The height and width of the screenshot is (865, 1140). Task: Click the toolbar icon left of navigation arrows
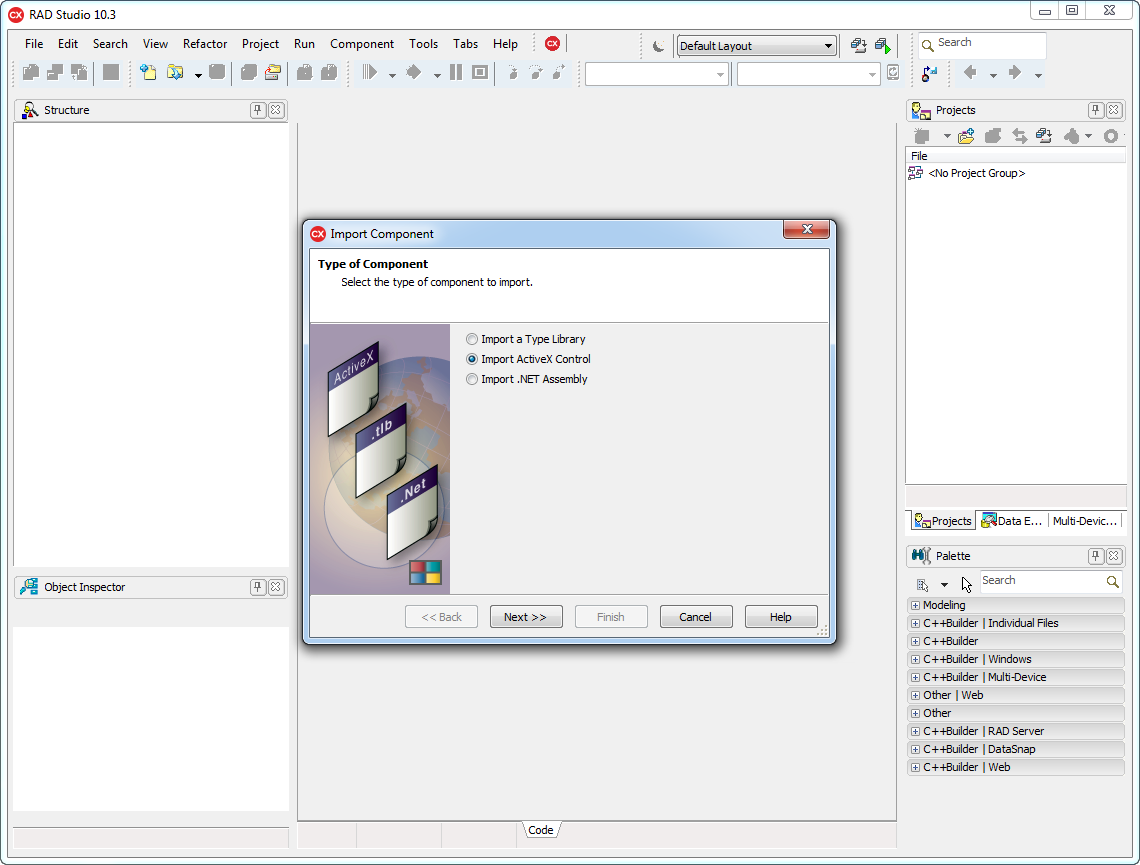coord(930,73)
